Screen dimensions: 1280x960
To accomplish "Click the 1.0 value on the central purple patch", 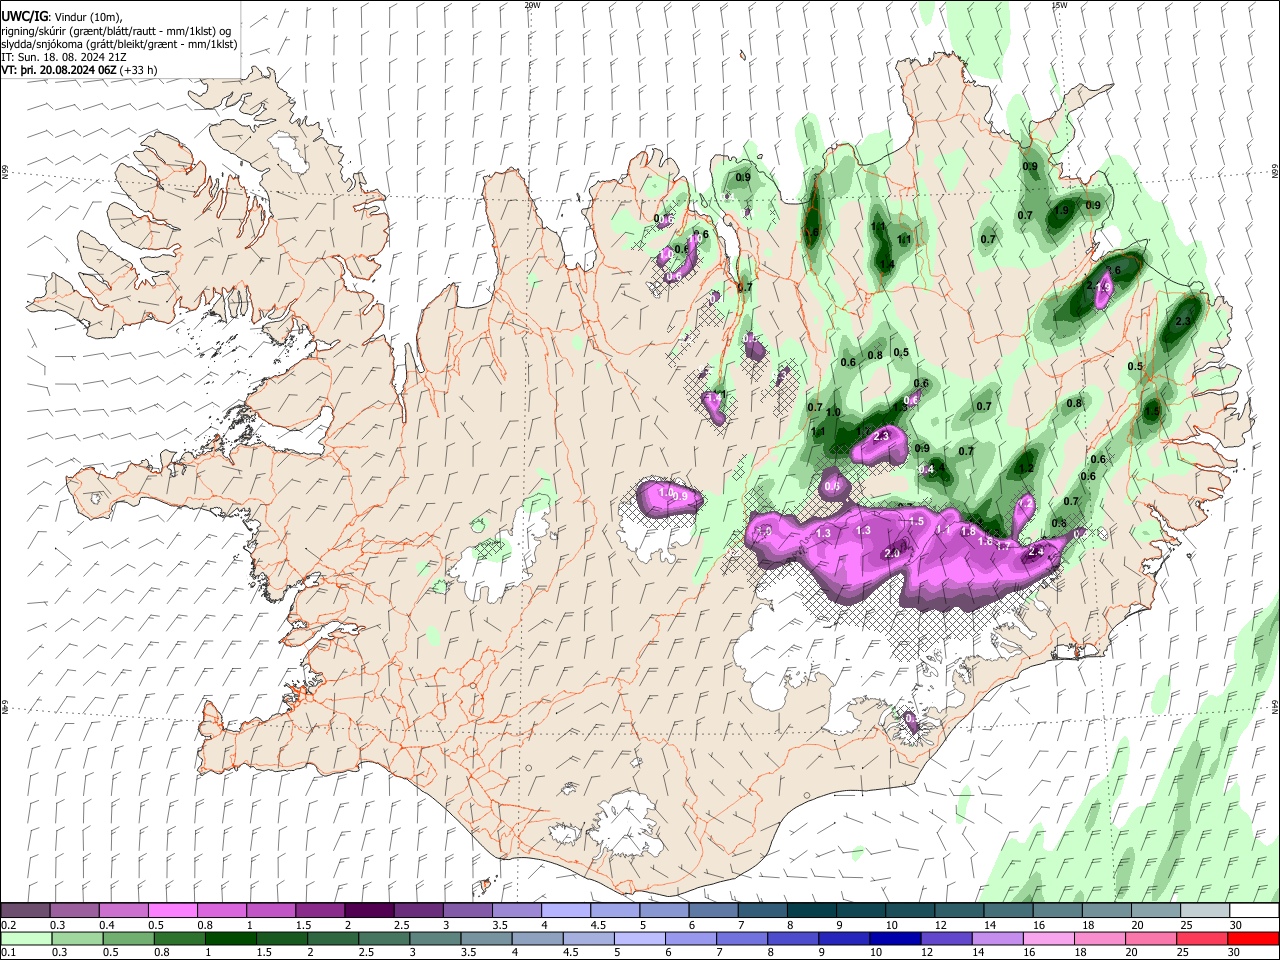I will 666,492.
